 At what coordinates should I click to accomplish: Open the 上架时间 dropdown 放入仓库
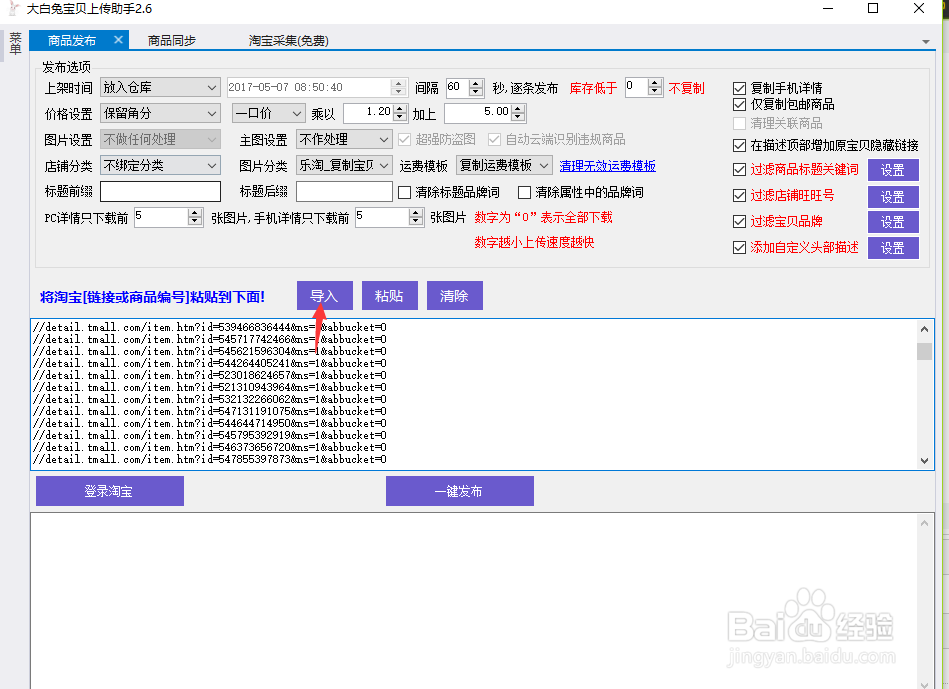[160, 87]
